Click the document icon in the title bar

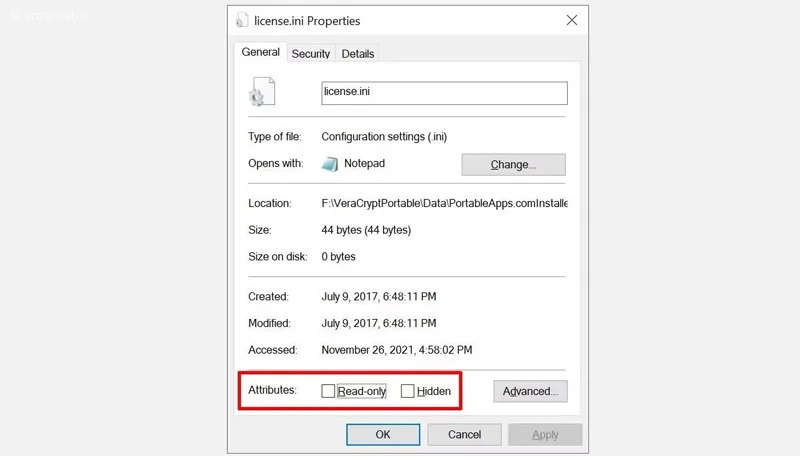coord(242,20)
